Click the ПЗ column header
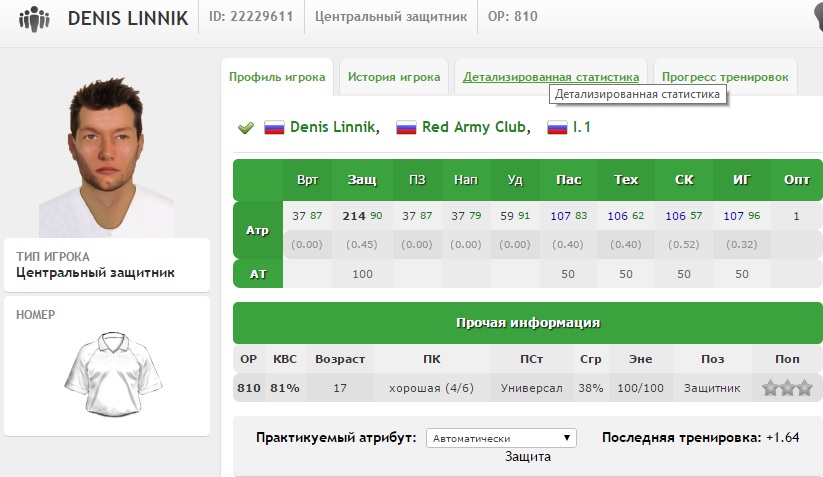 pyautogui.click(x=417, y=180)
